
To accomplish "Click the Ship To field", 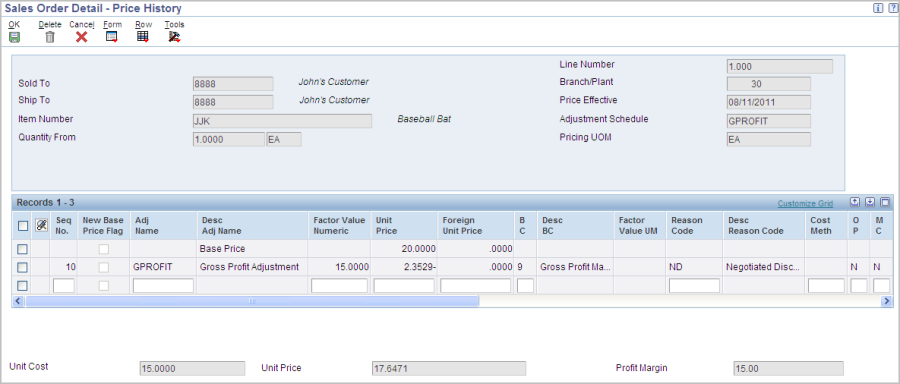I will click(x=233, y=102).
